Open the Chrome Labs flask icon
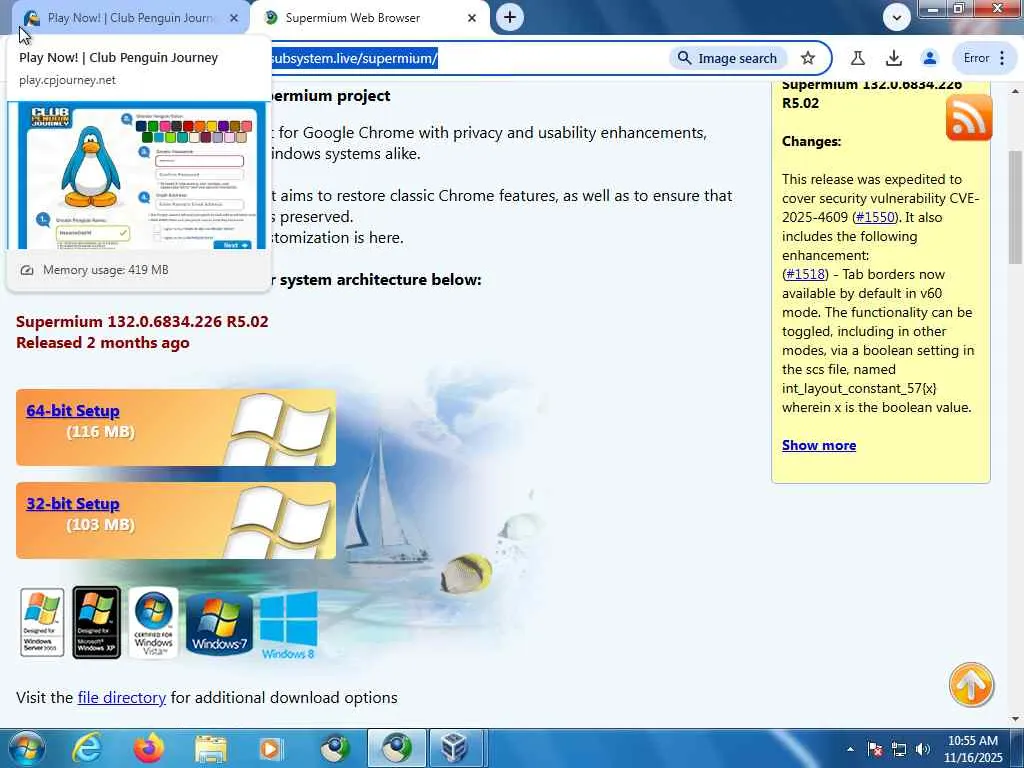Viewport: 1024px width, 768px height. (x=857, y=58)
